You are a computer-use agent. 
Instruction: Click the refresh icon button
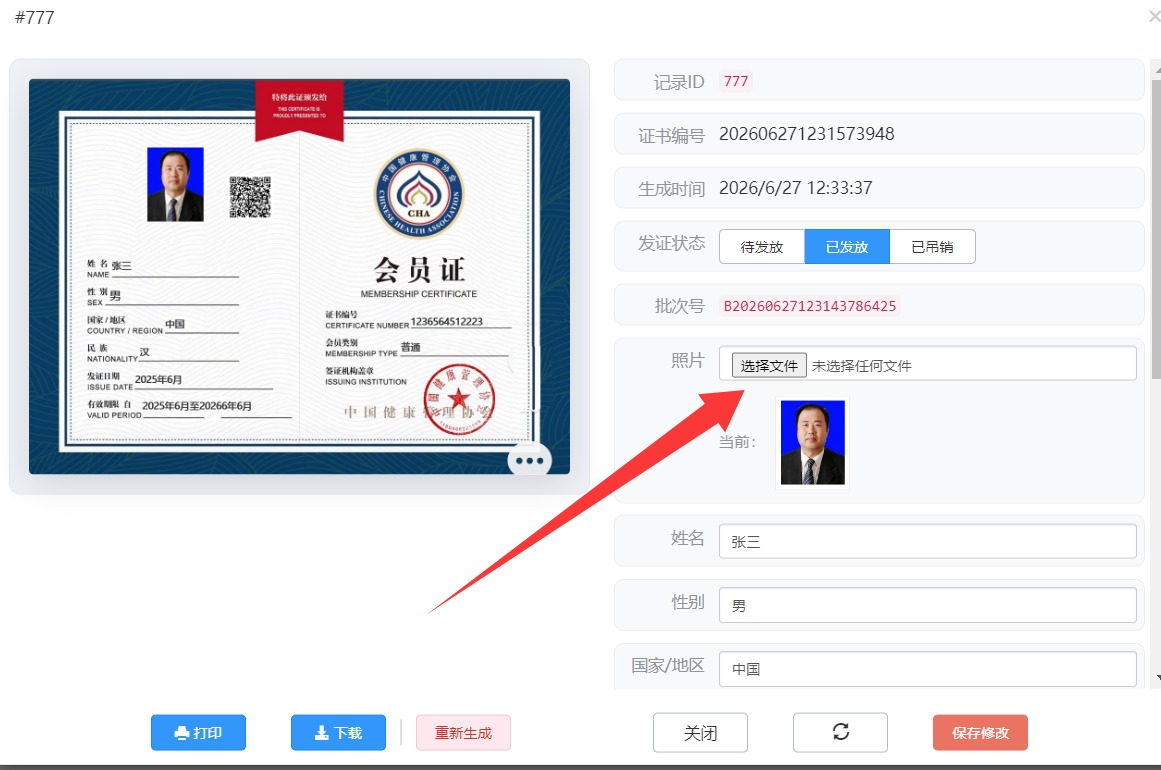click(840, 732)
